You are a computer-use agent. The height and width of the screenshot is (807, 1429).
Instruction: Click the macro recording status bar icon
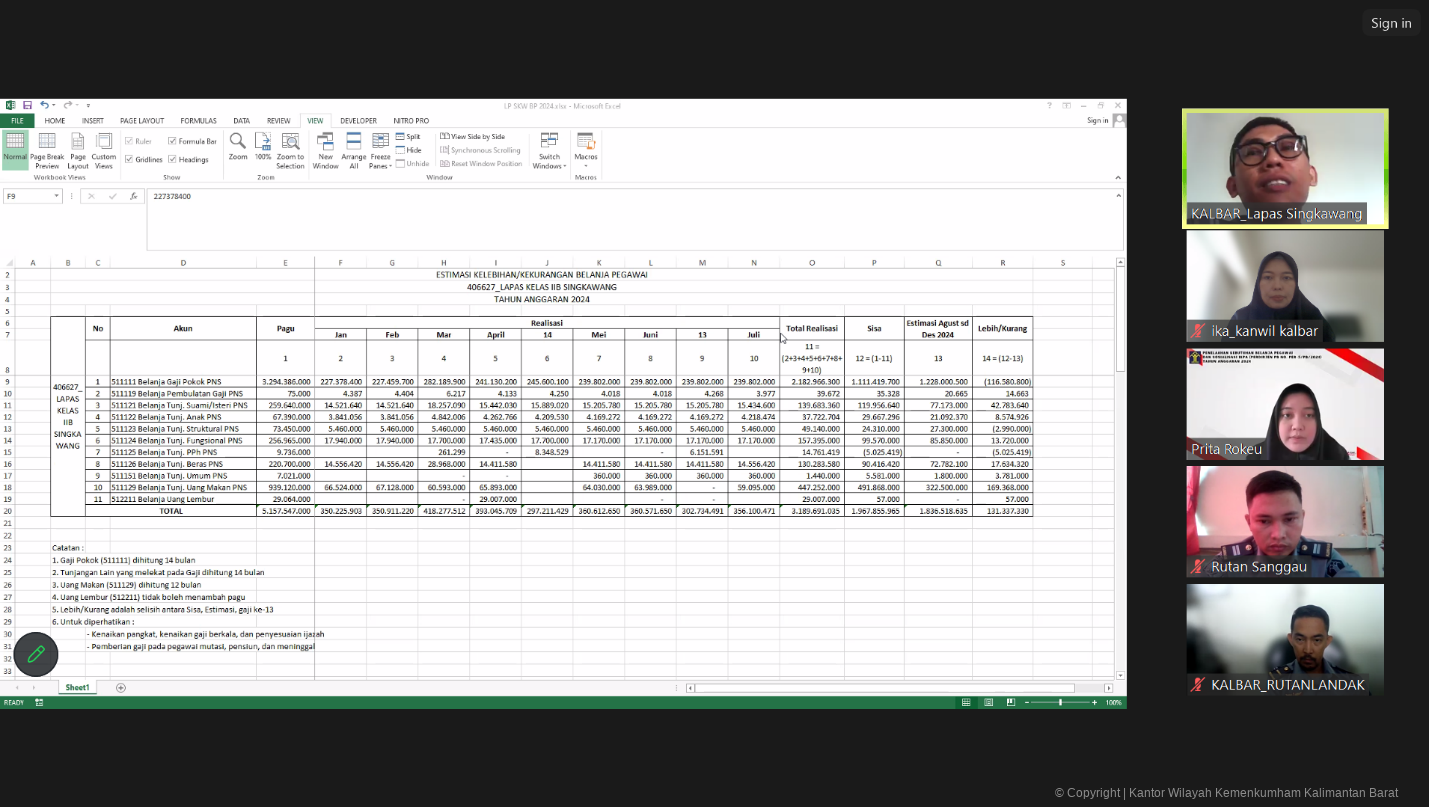pyautogui.click(x=39, y=703)
